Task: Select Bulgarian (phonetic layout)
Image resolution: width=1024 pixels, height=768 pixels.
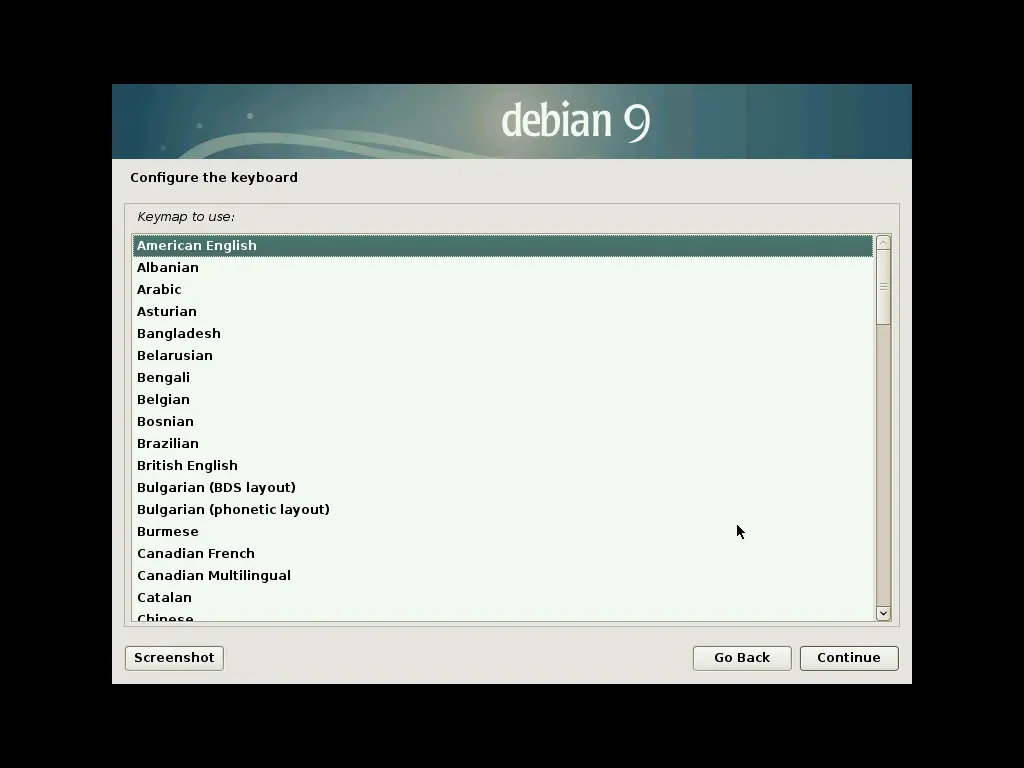Action: pos(502,509)
